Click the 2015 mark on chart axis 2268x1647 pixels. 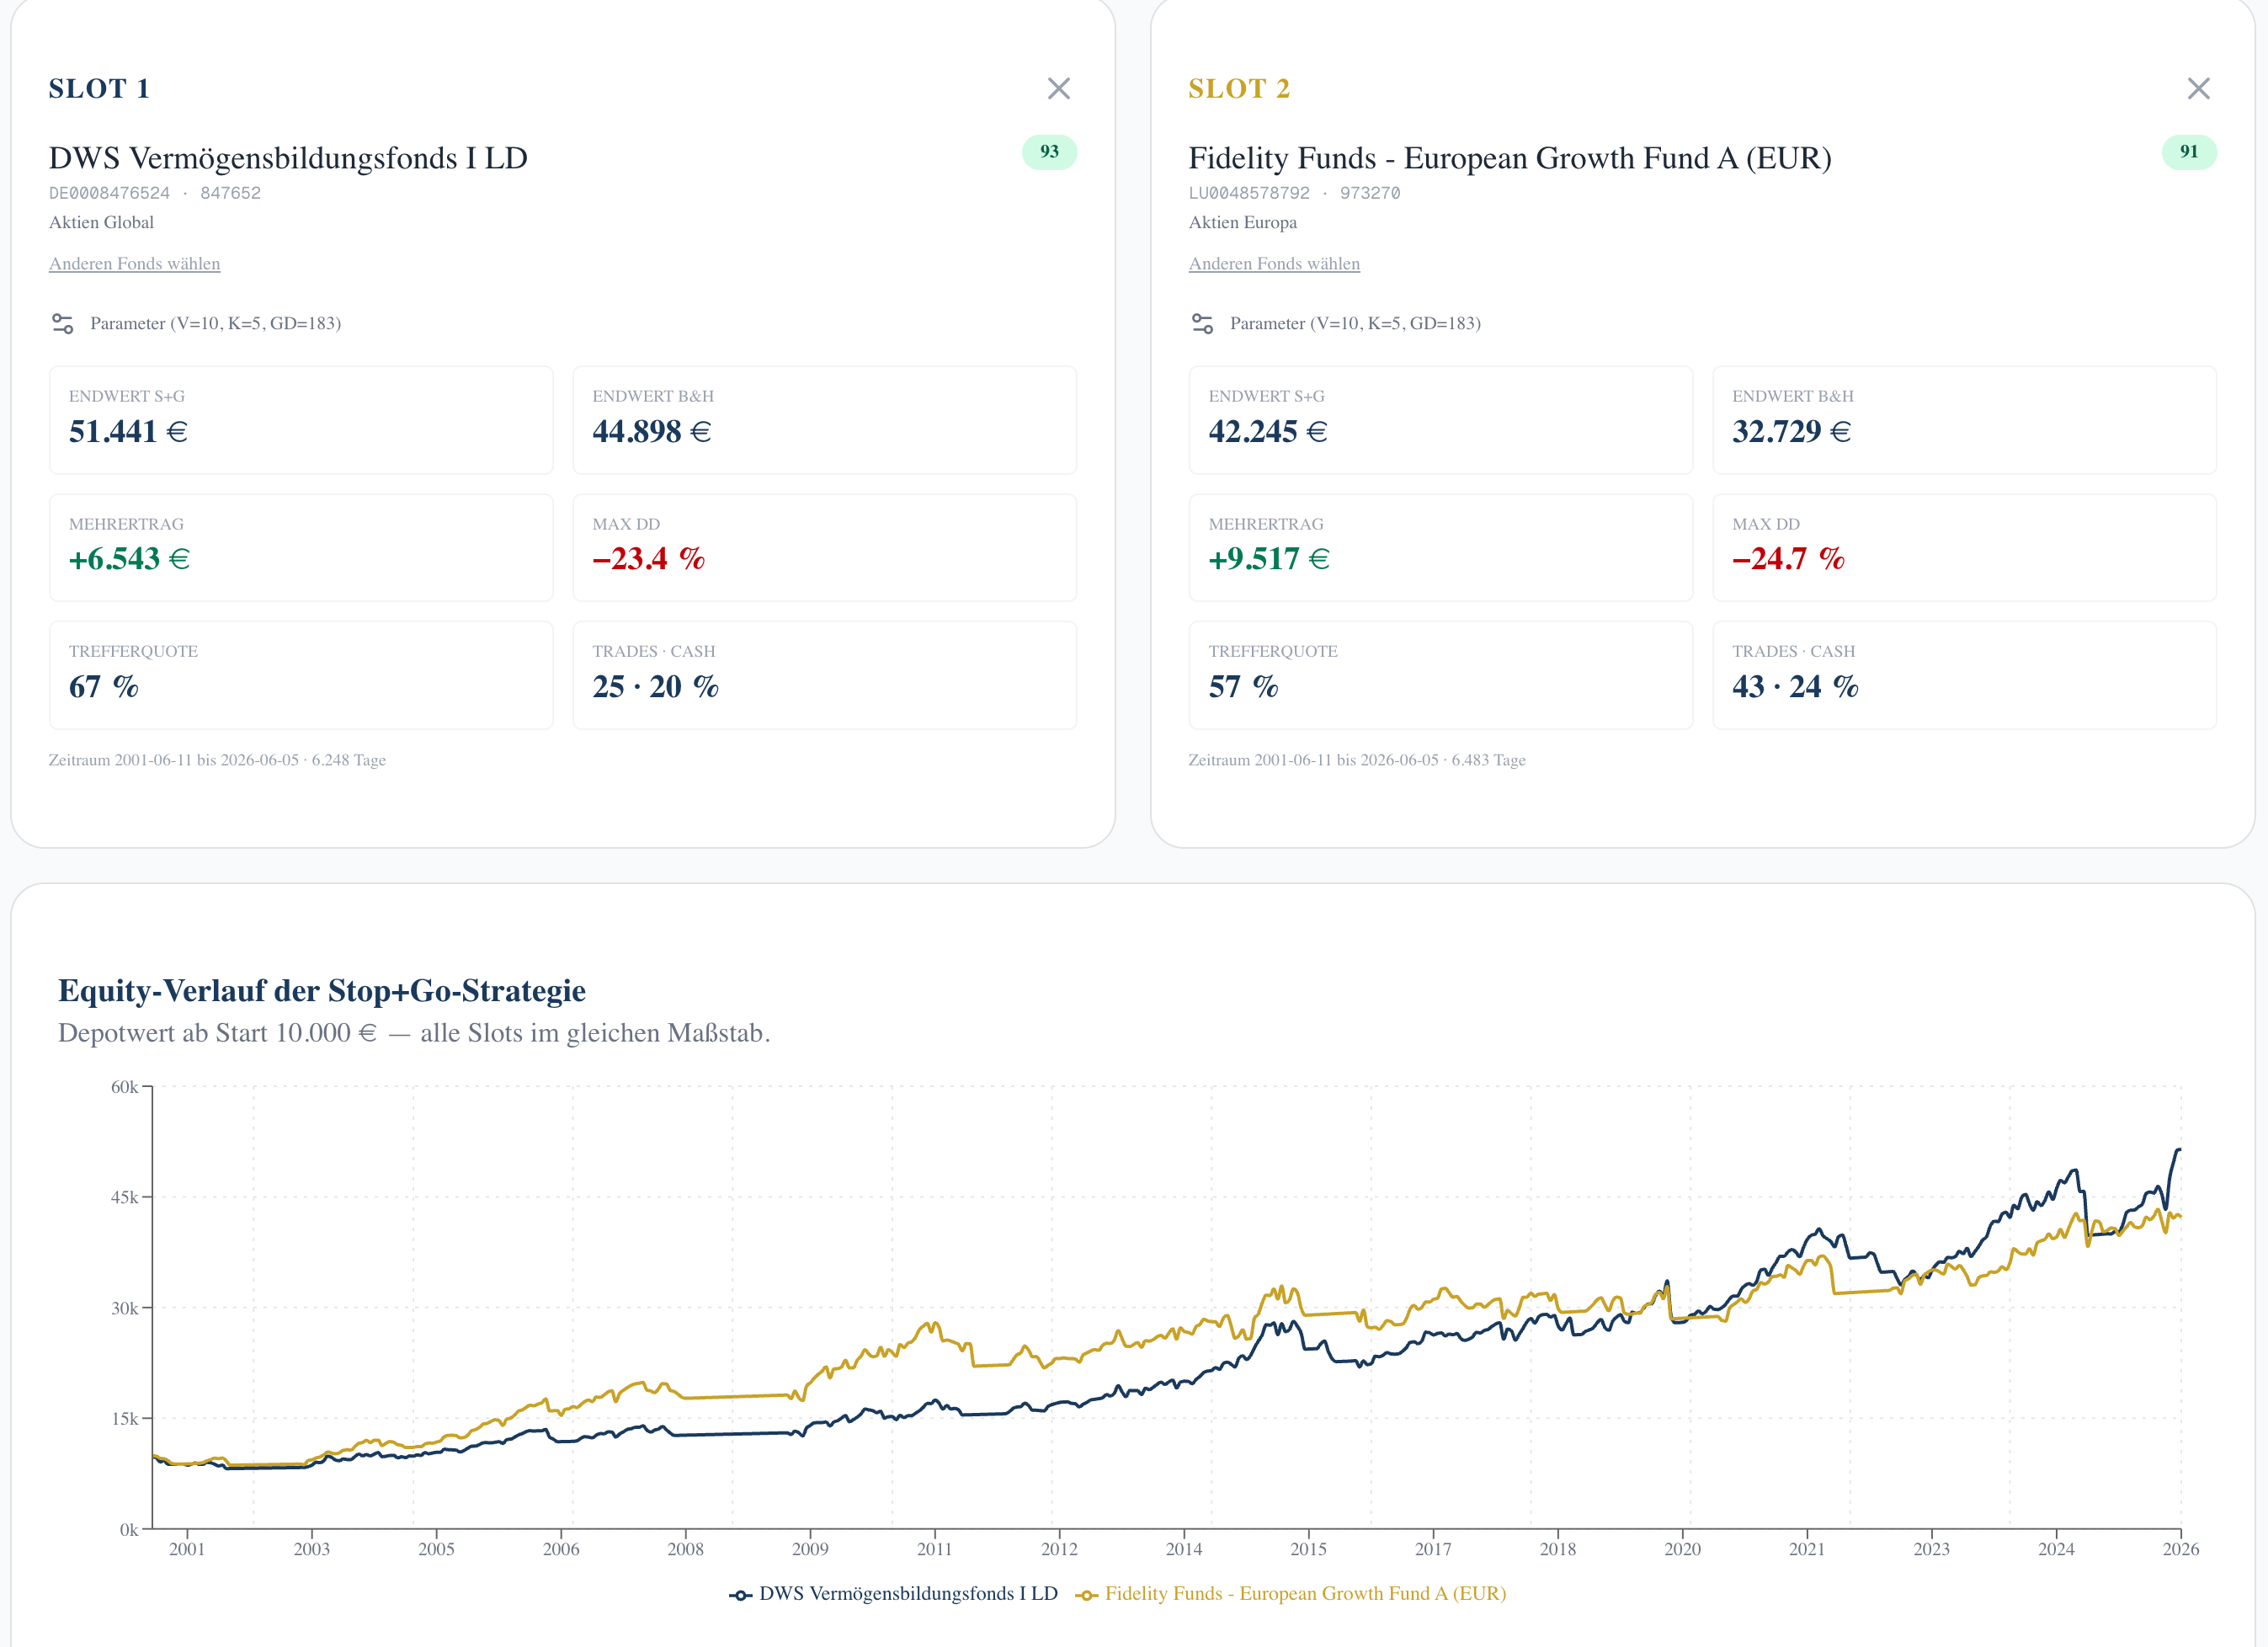pyautogui.click(x=1308, y=1549)
